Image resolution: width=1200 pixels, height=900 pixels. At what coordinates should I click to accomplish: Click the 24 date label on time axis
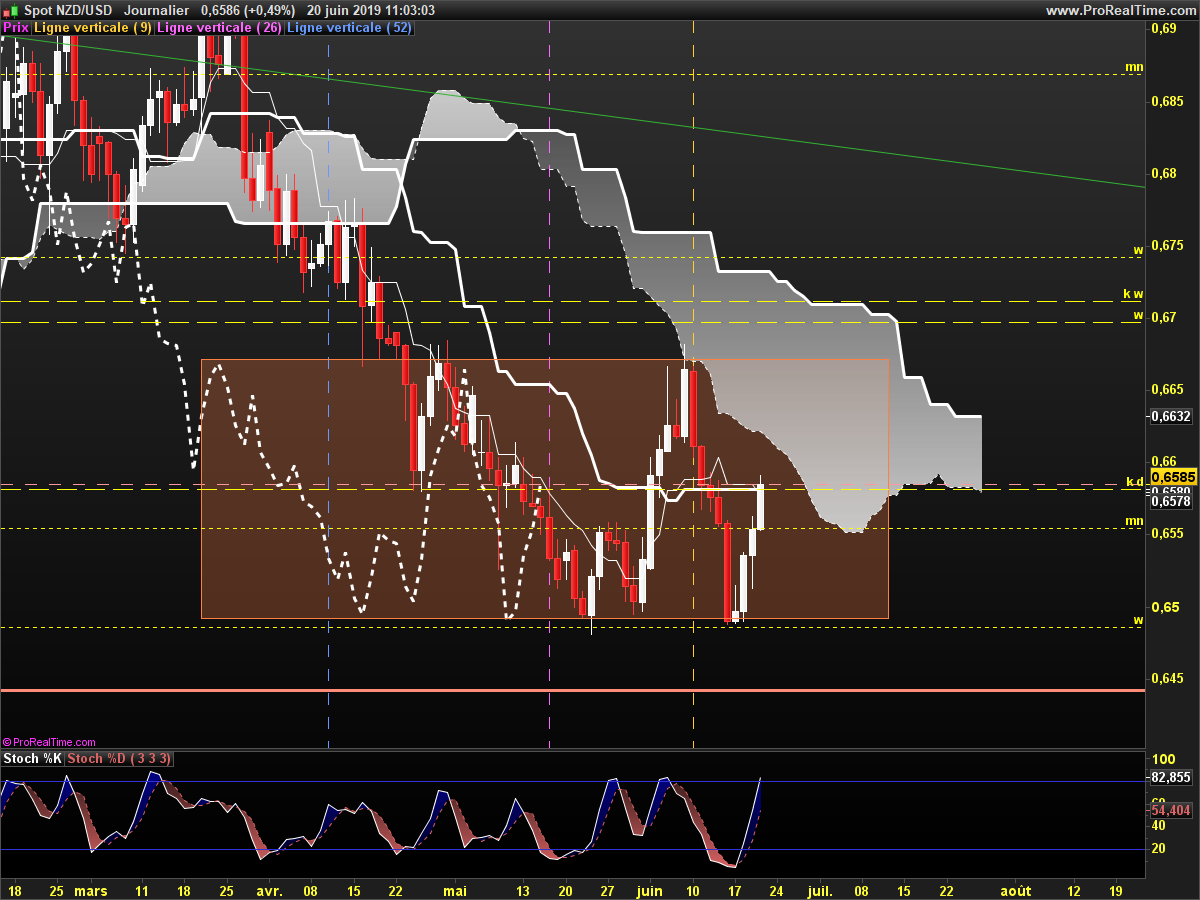point(778,889)
